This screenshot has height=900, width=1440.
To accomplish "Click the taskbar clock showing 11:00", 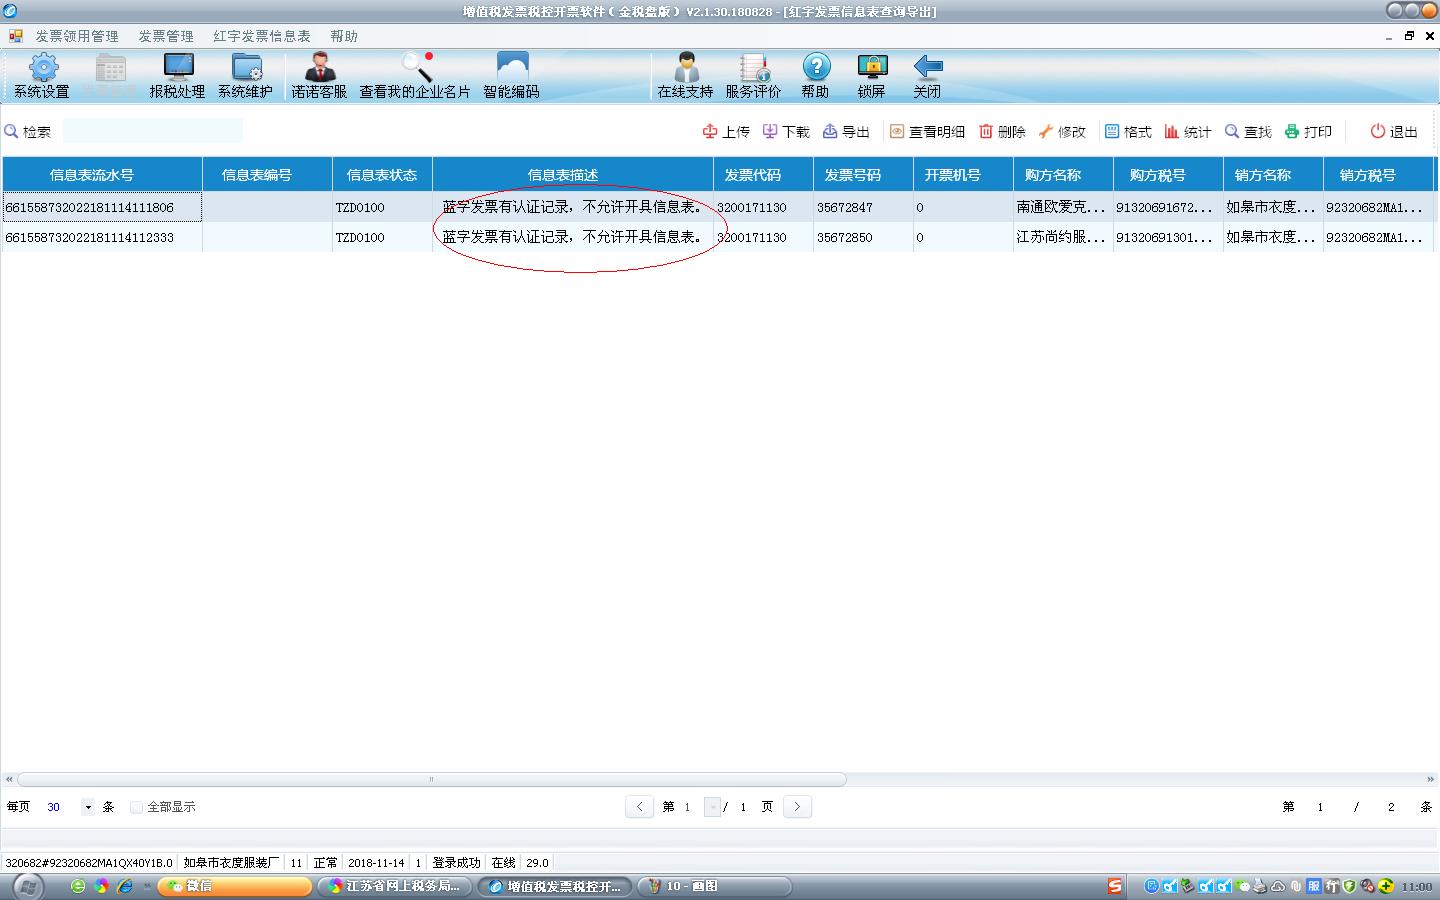I will click(x=1417, y=886).
